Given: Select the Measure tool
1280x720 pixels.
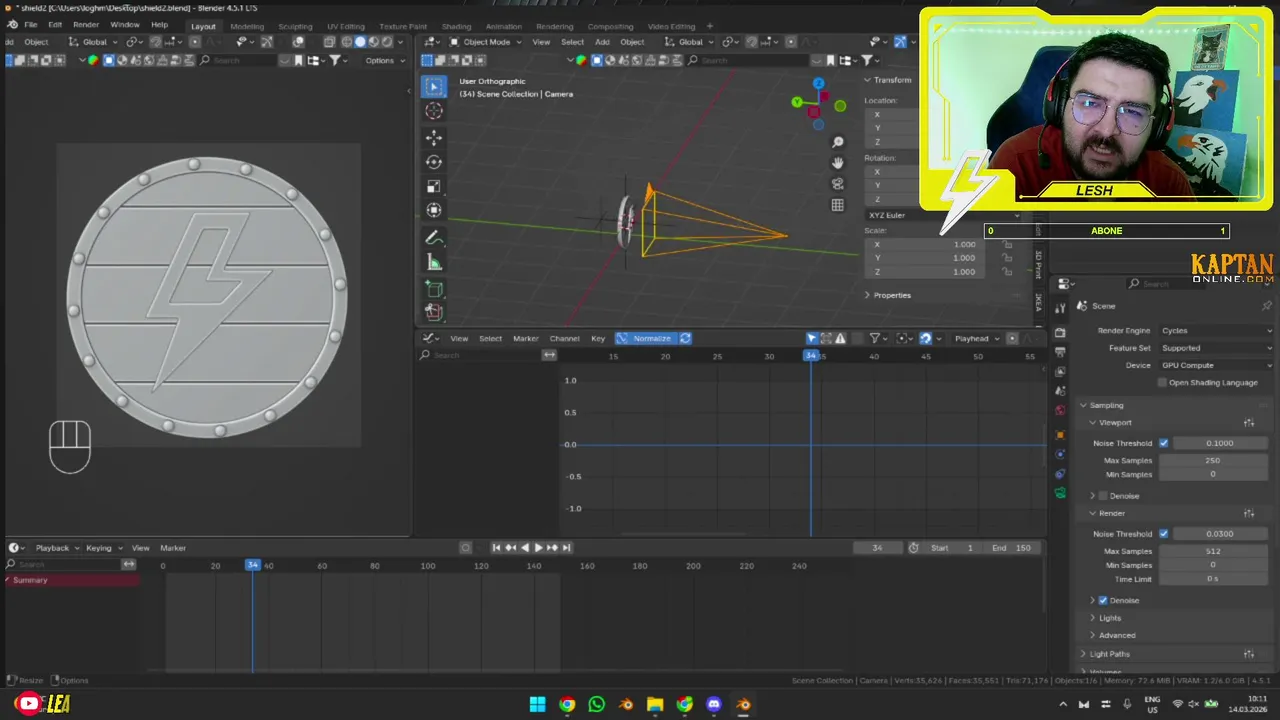Looking at the screenshot, I should coord(434,262).
